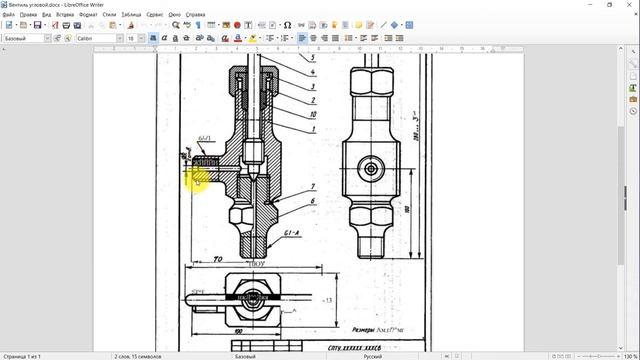Screen dimensions: 640x360
Task: Apply yellow highlighting color
Action: [253, 38]
